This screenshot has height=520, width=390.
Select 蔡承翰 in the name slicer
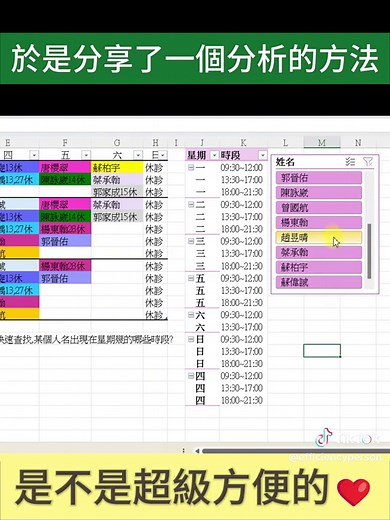(319, 252)
